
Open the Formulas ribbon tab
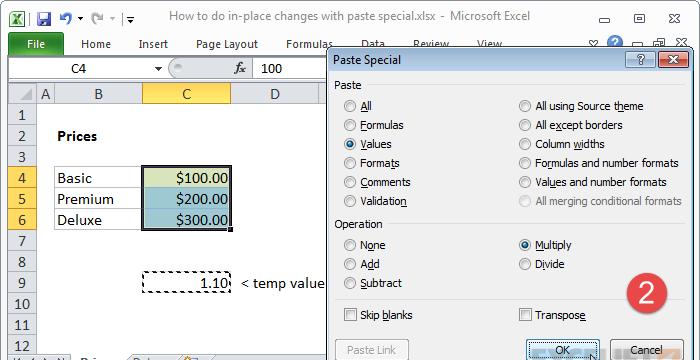[309, 44]
